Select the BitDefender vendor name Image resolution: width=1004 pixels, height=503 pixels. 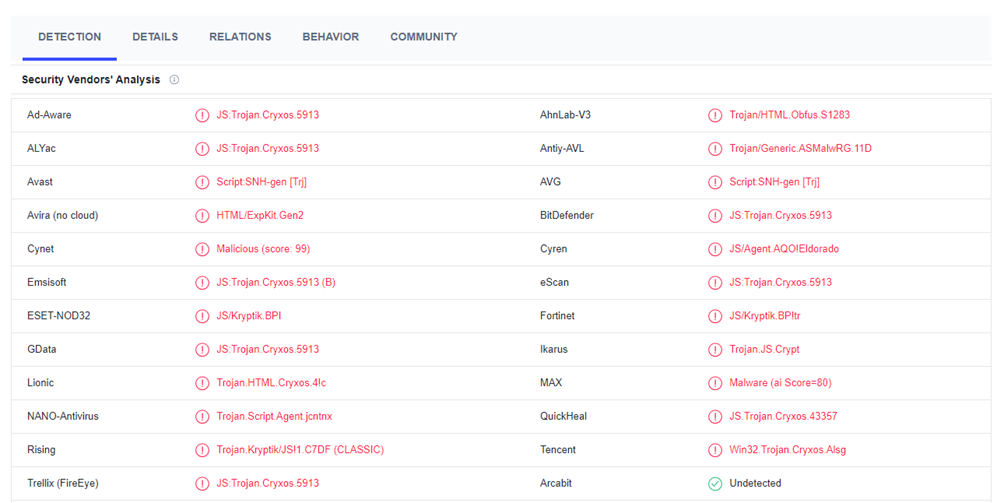pos(567,216)
